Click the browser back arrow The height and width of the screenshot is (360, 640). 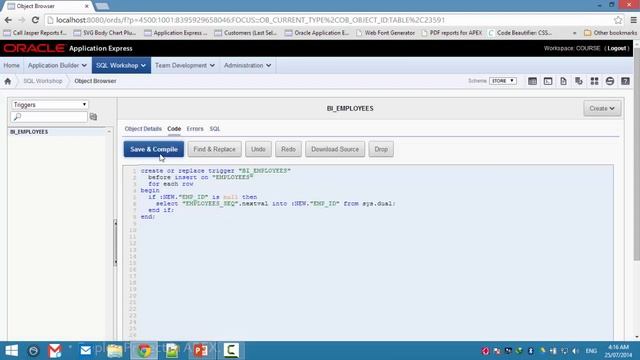8,20
